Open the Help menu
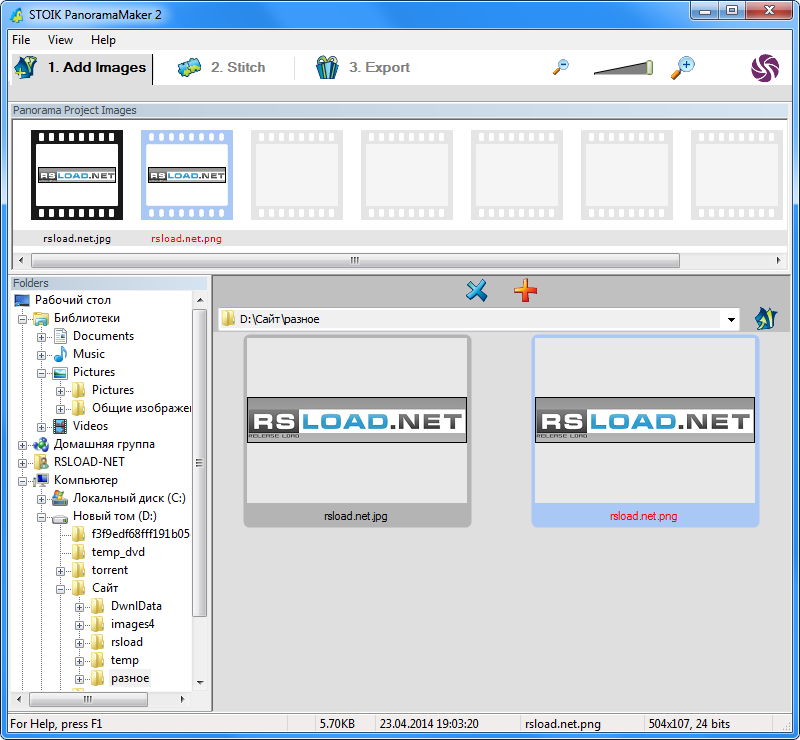The height and width of the screenshot is (740, 800). pyautogui.click(x=103, y=40)
